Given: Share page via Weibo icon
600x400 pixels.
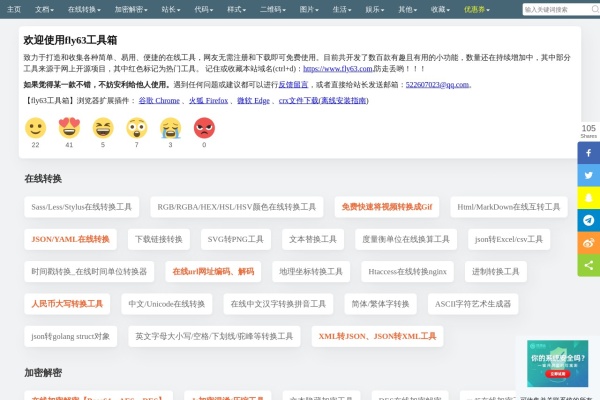Looking at the screenshot, I should pyautogui.click(x=588, y=242).
